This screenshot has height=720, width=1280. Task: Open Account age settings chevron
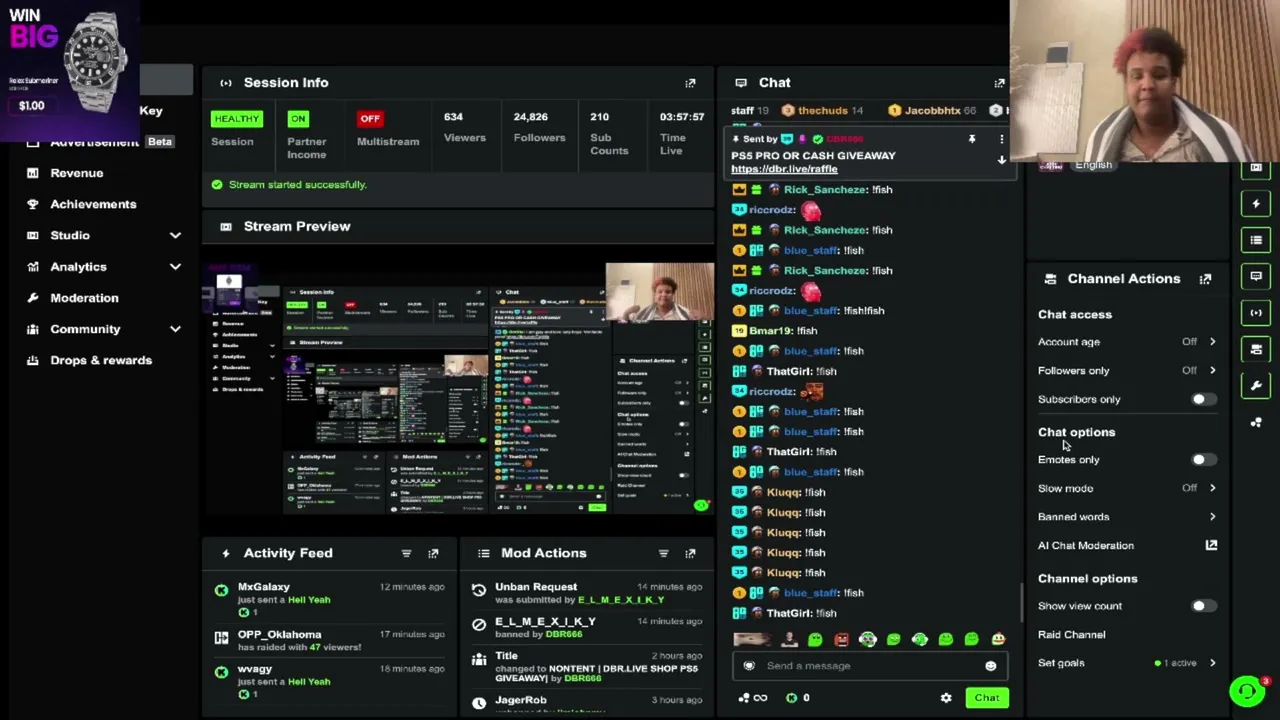(x=1212, y=342)
